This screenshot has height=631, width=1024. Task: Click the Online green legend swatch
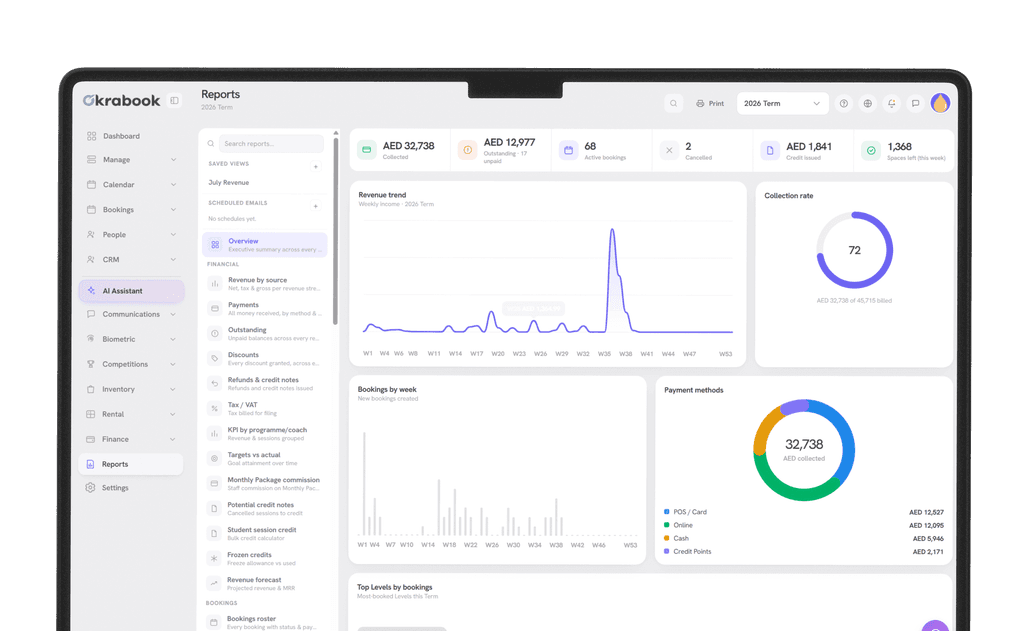[x=667, y=525]
